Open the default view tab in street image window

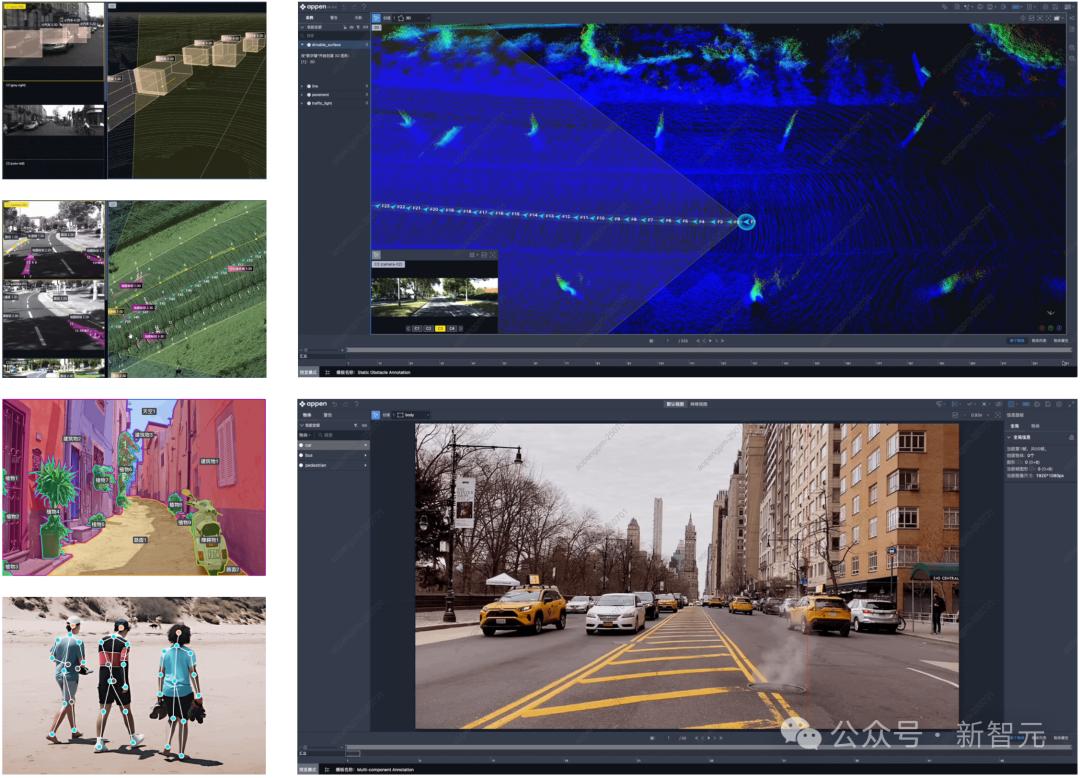677,404
